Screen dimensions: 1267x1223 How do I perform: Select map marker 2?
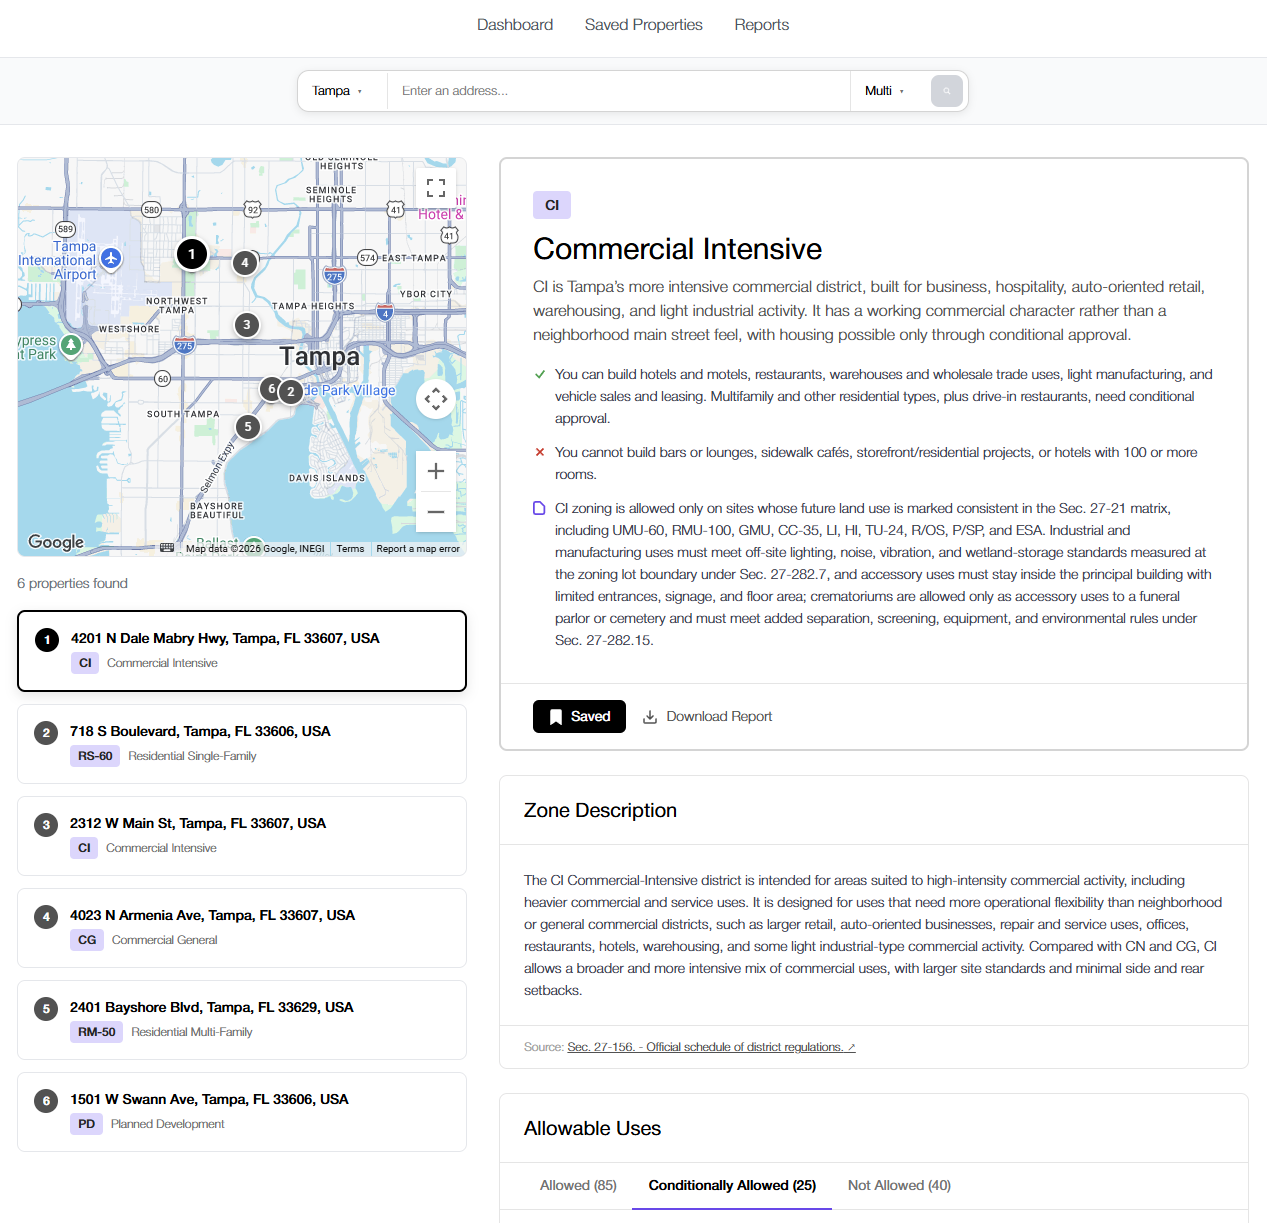coord(291,391)
